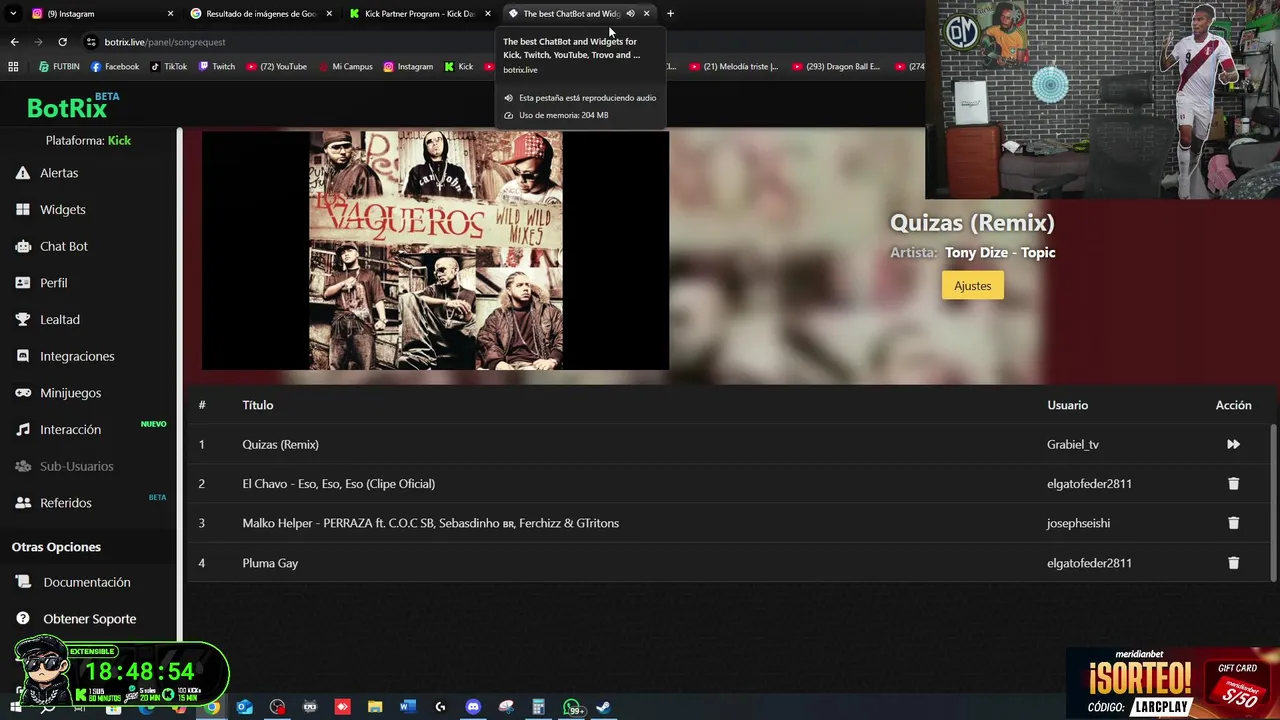This screenshot has height=720, width=1280.
Task: Open File Explorer from the taskbar
Action: 375,707
